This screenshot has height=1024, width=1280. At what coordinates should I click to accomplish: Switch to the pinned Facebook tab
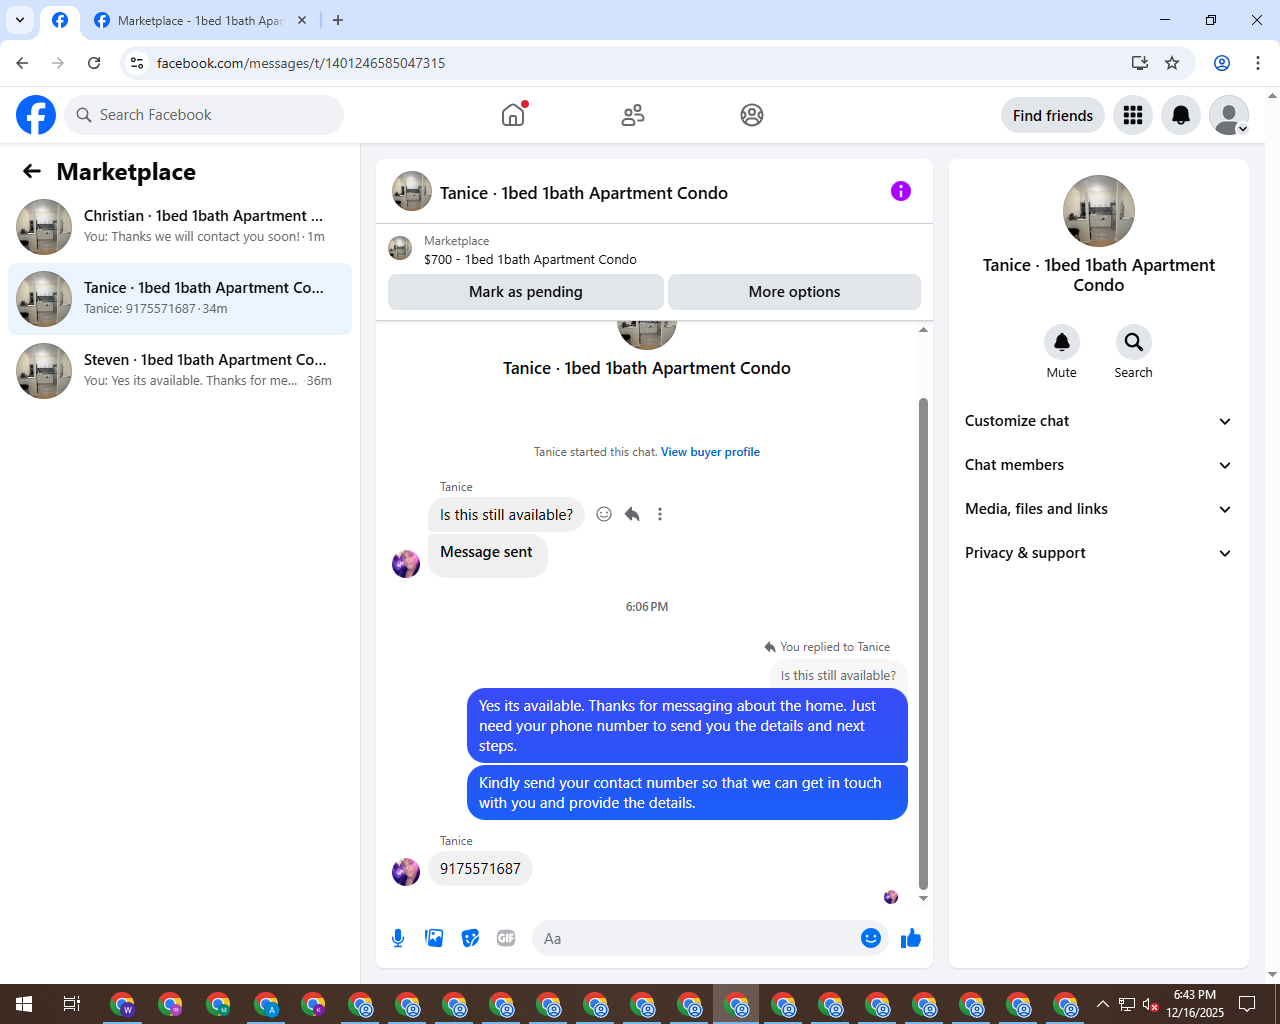pos(60,20)
